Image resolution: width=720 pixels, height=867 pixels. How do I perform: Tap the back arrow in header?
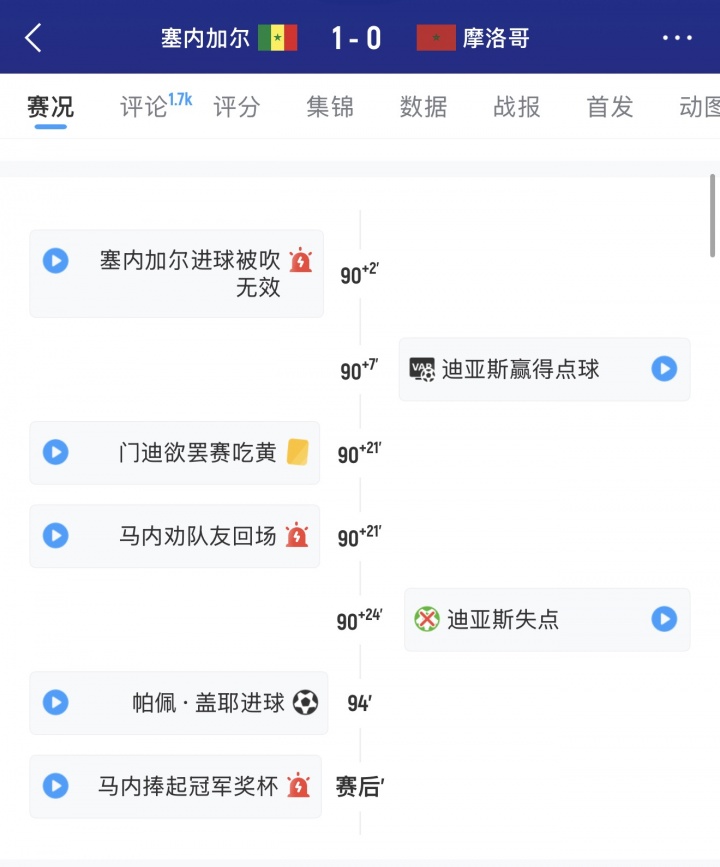[34, 38]
